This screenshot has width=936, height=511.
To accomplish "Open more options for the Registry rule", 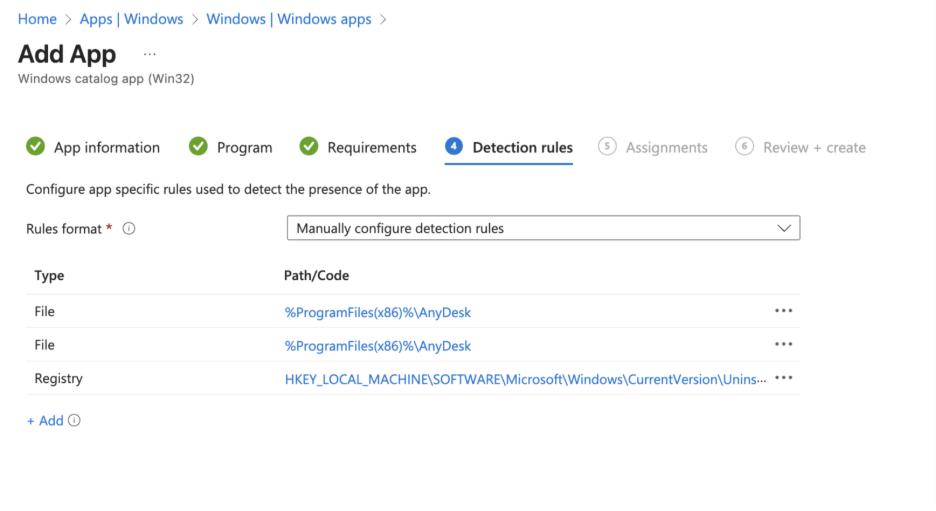I will point(783,379).
